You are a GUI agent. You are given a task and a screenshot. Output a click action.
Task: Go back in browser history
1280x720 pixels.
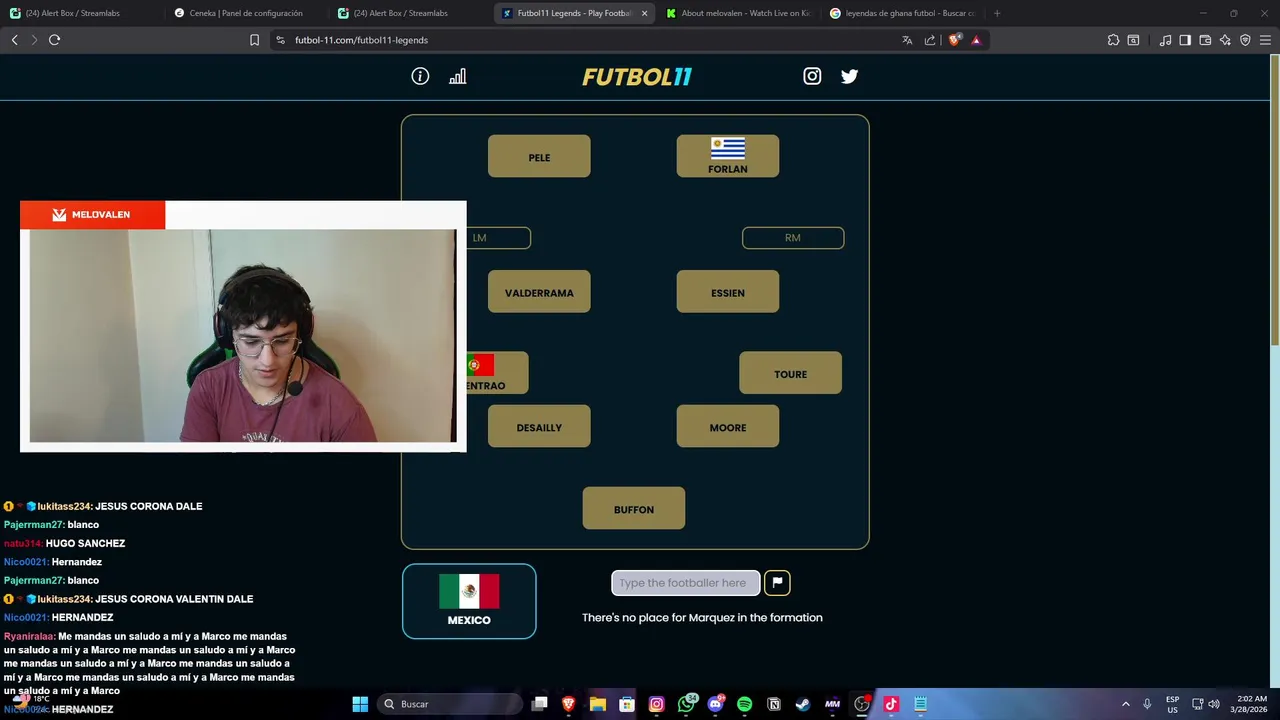[x=14, y=40]
